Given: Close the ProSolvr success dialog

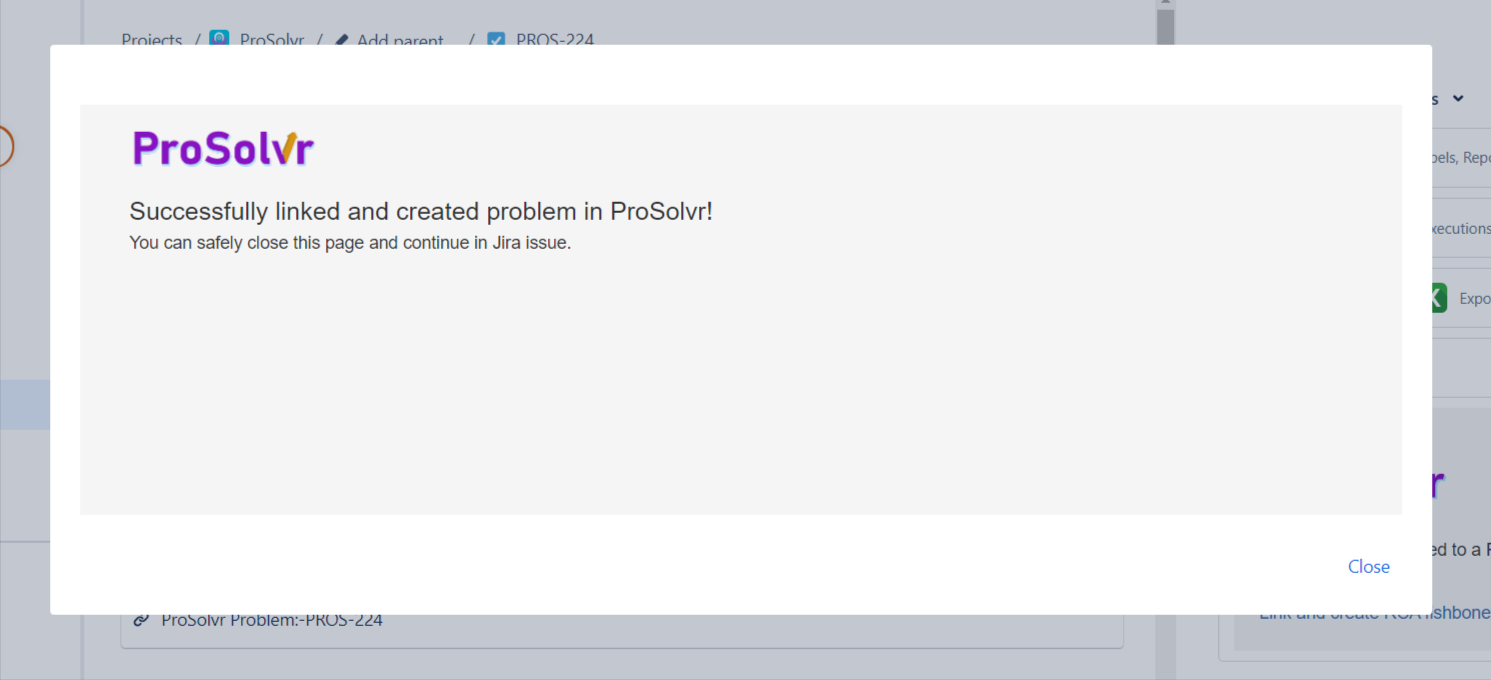Looking at the screenshot, I should (x=1368, y=567).
